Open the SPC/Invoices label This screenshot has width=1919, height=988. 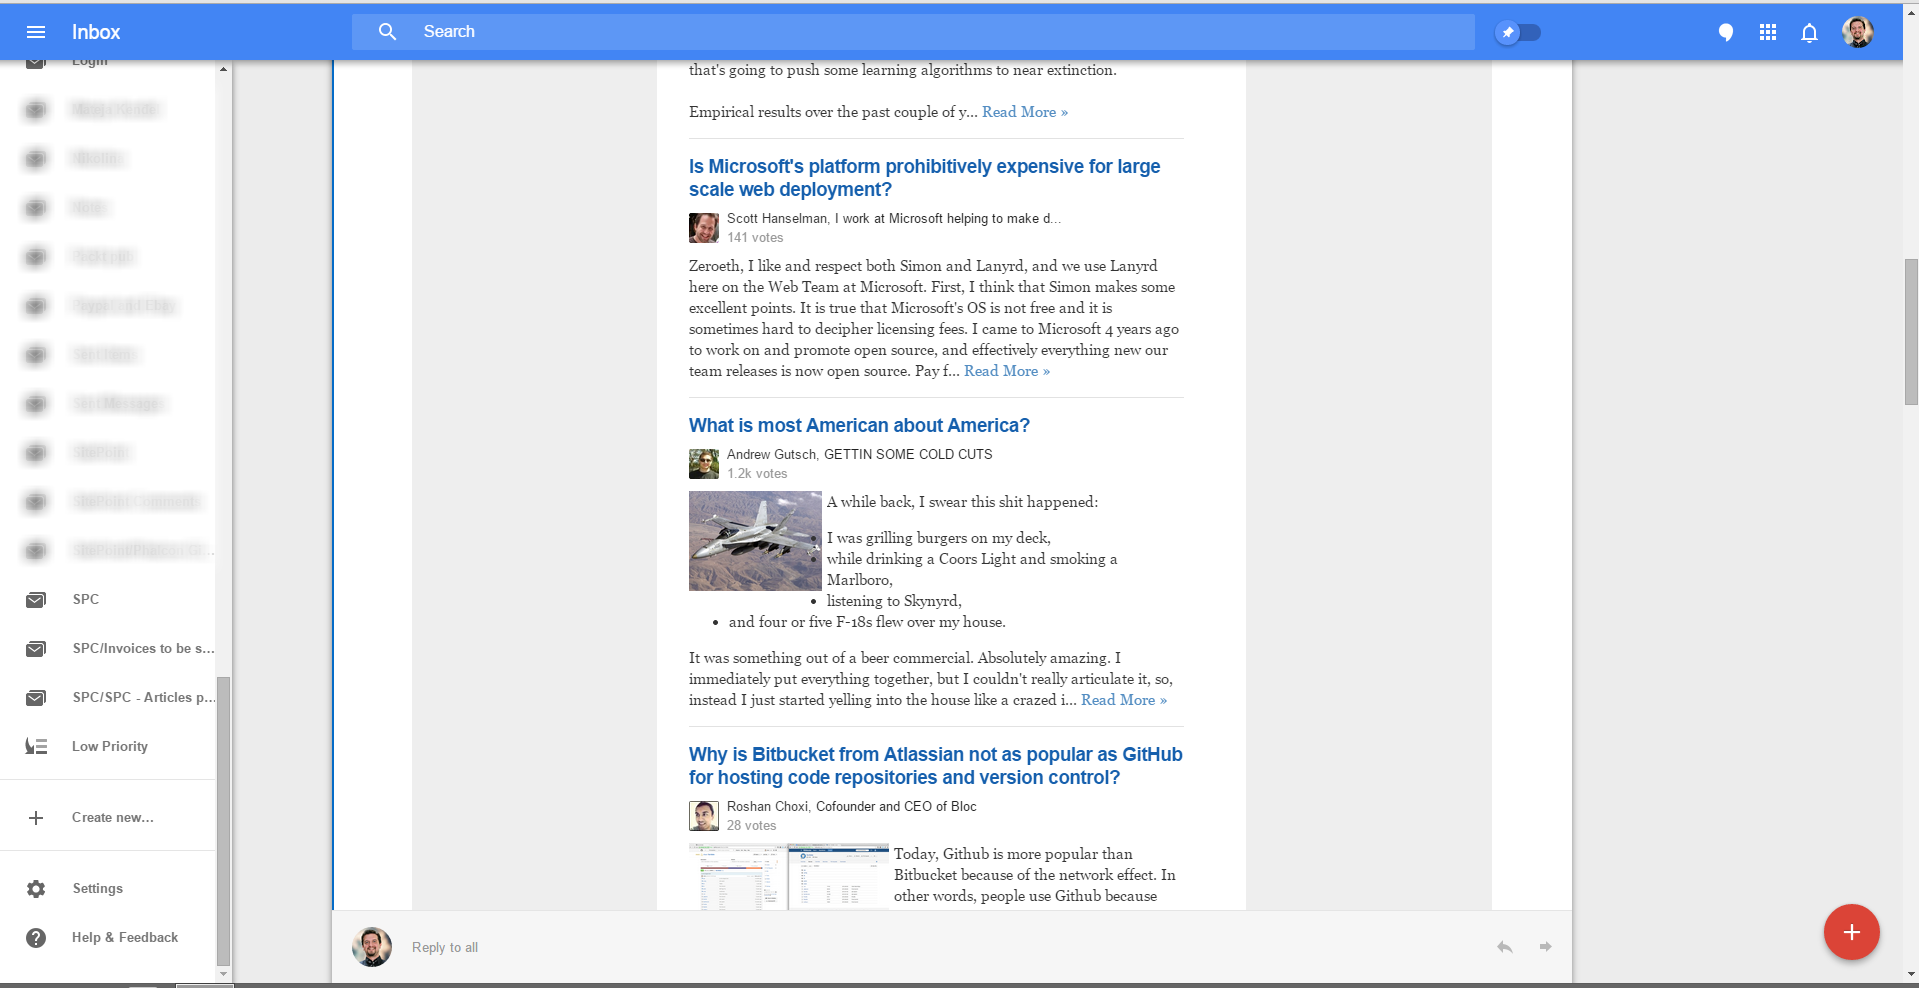pyautogui.click(x=142, y=648)
